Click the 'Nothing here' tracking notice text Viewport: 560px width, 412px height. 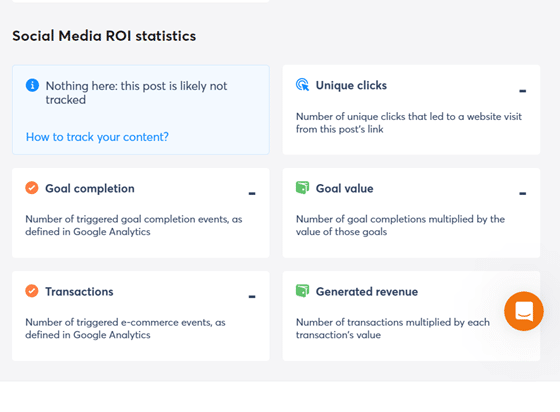[136, 93]
